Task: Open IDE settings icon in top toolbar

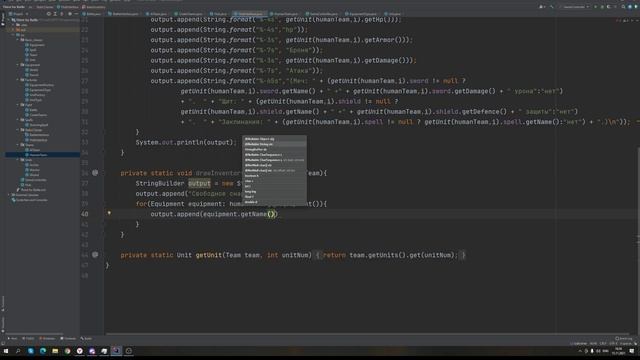Action: click(630, 7)
